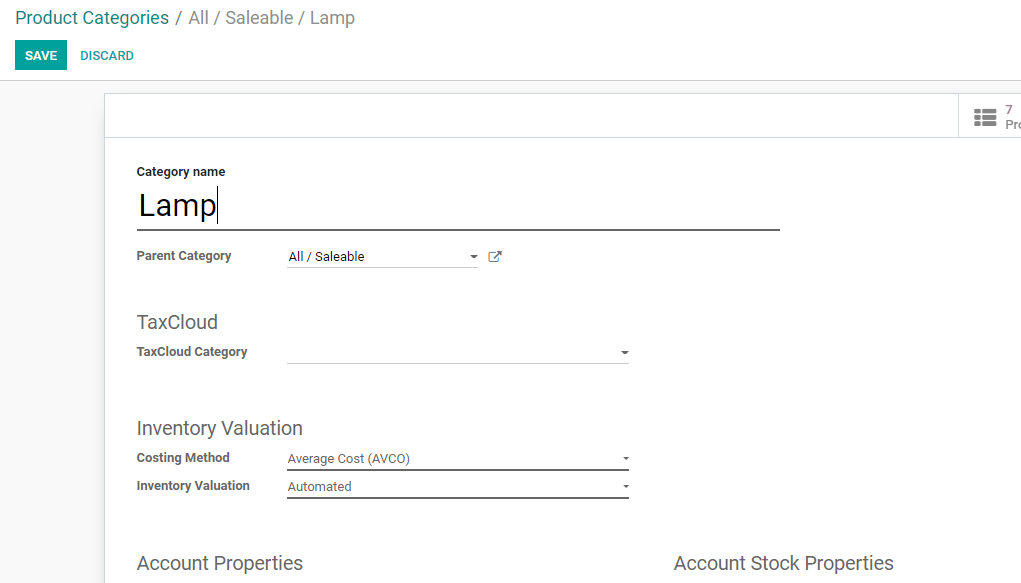Open the dropdown showing Automated

tap(457, 487)
